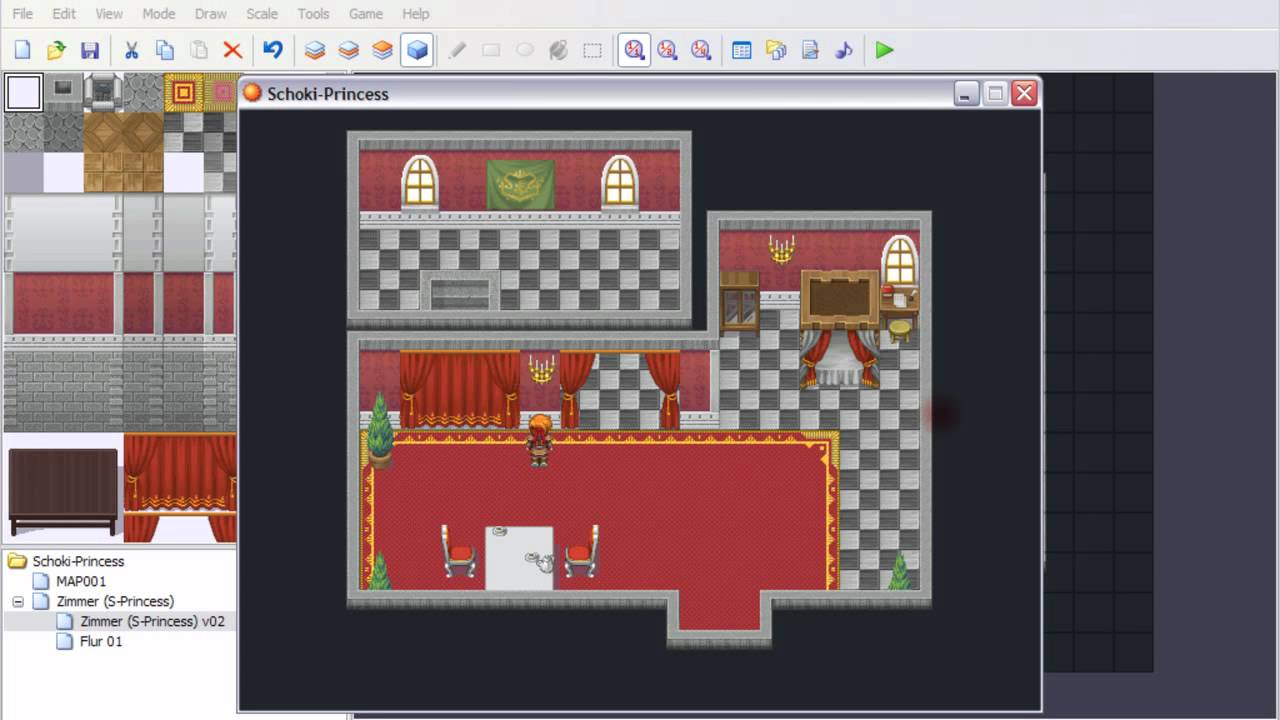
Task: Click the white table between the chairs
Action: [519, 557]
